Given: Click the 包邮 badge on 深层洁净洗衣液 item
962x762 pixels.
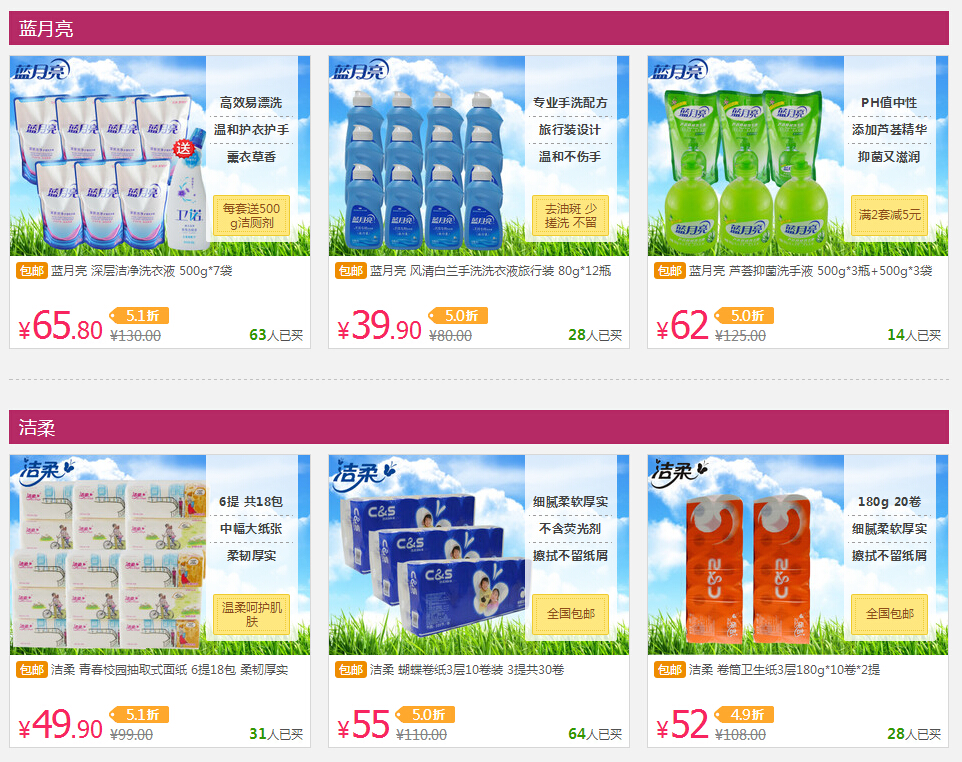Looking at the screenshot, I should click(32, 271).
